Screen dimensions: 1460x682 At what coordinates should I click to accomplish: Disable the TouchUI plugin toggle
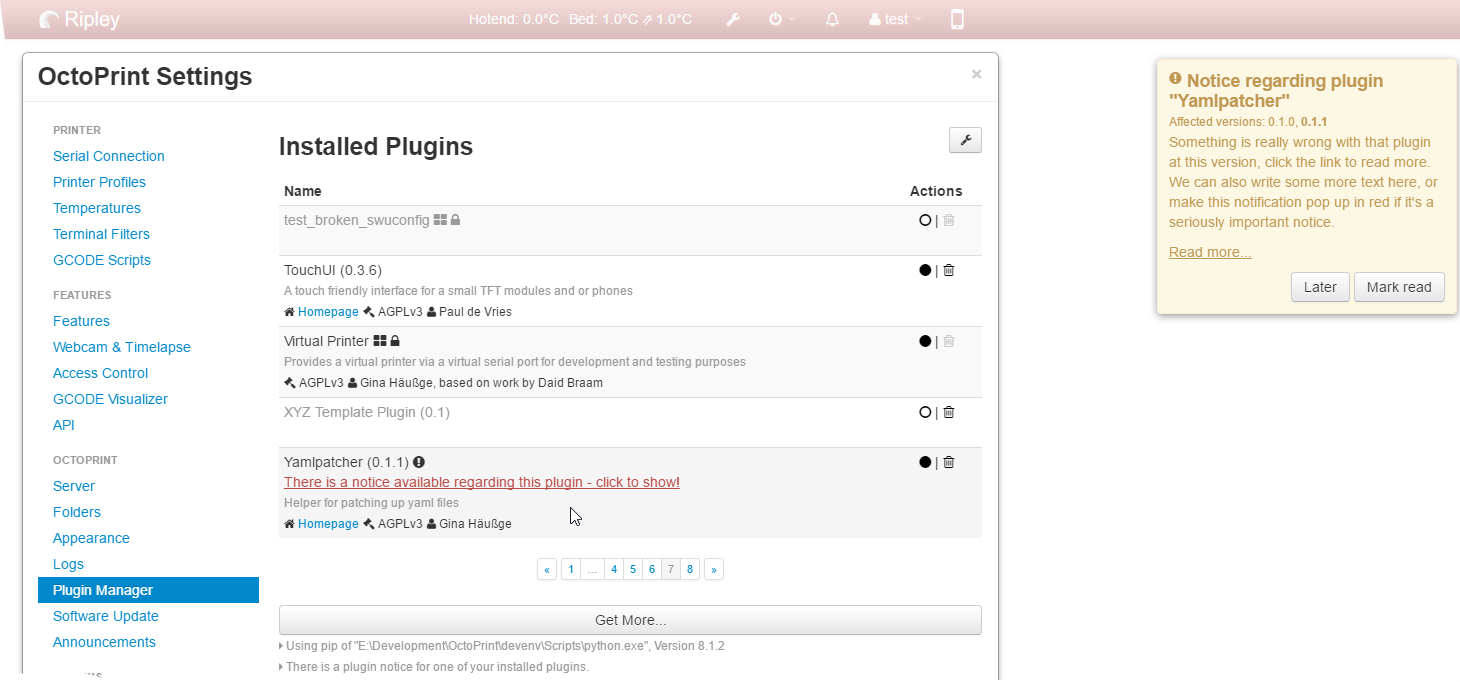[925, 270]
